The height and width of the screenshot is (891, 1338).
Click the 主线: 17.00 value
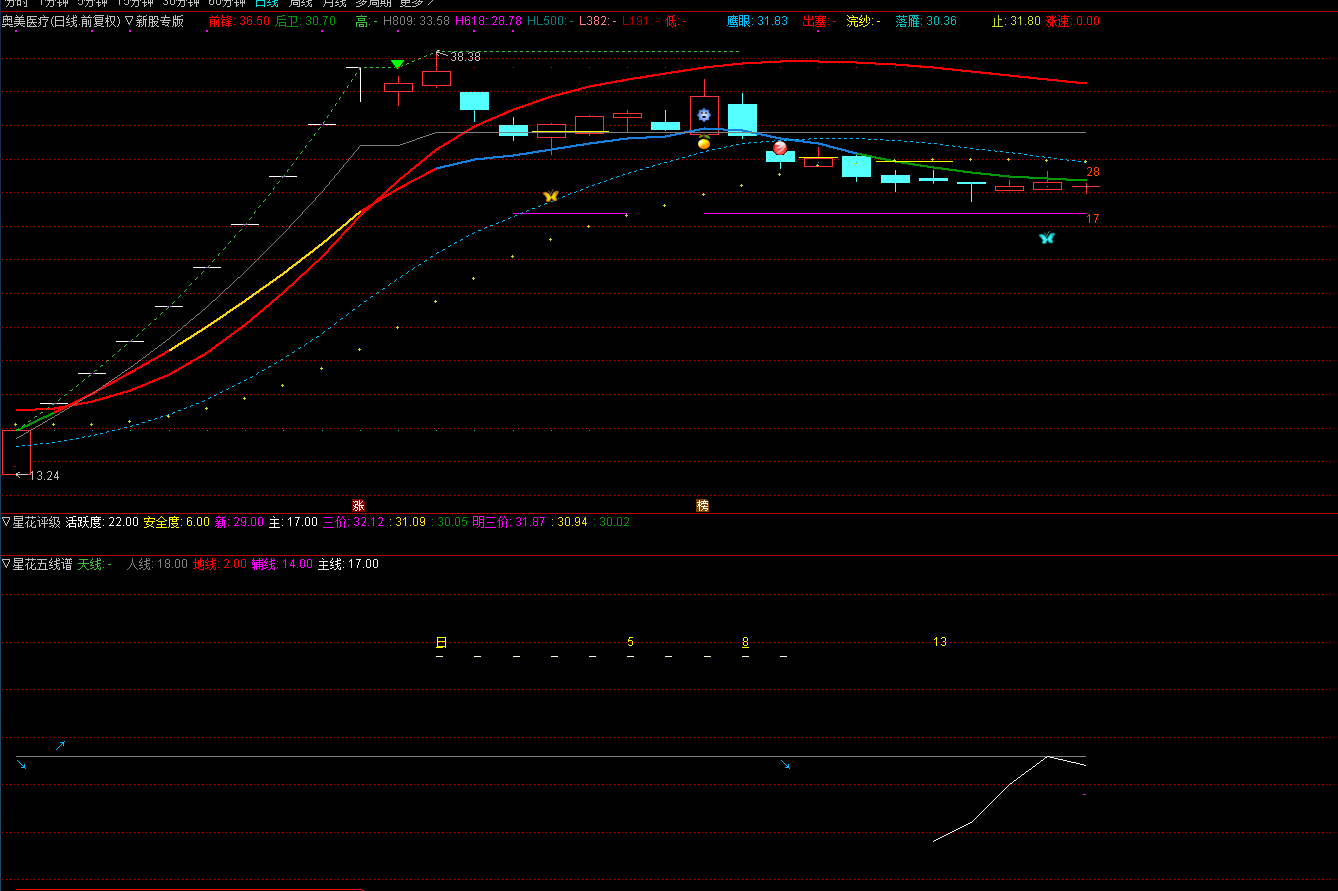point(348,564)
